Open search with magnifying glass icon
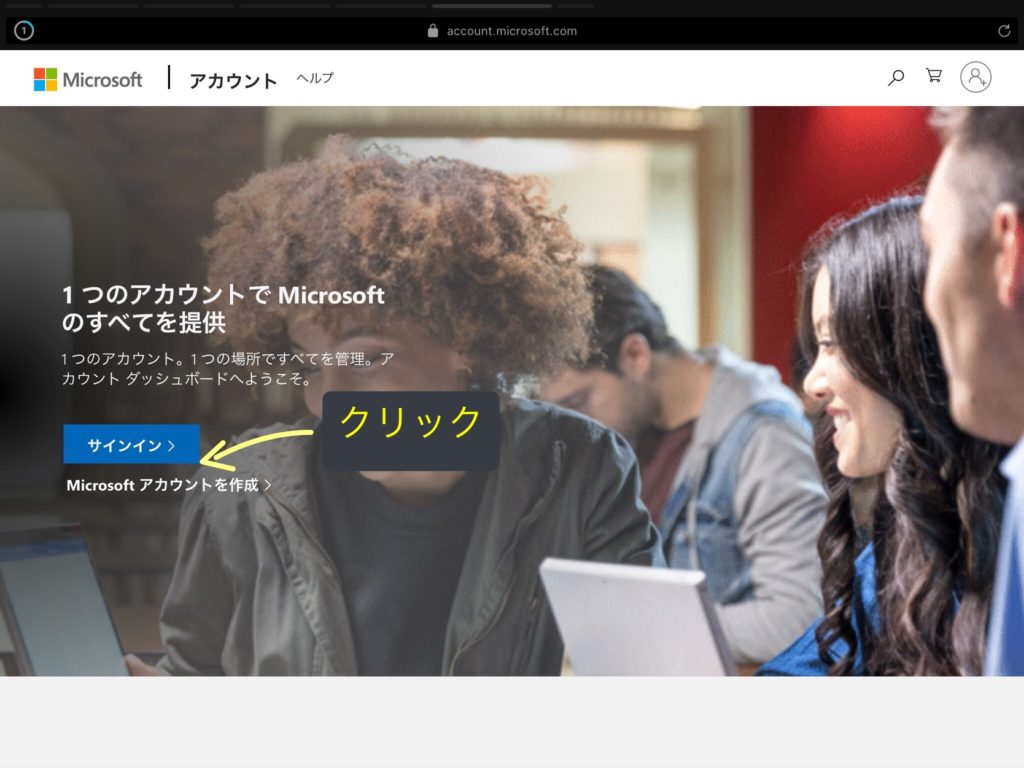 (896, 77)
